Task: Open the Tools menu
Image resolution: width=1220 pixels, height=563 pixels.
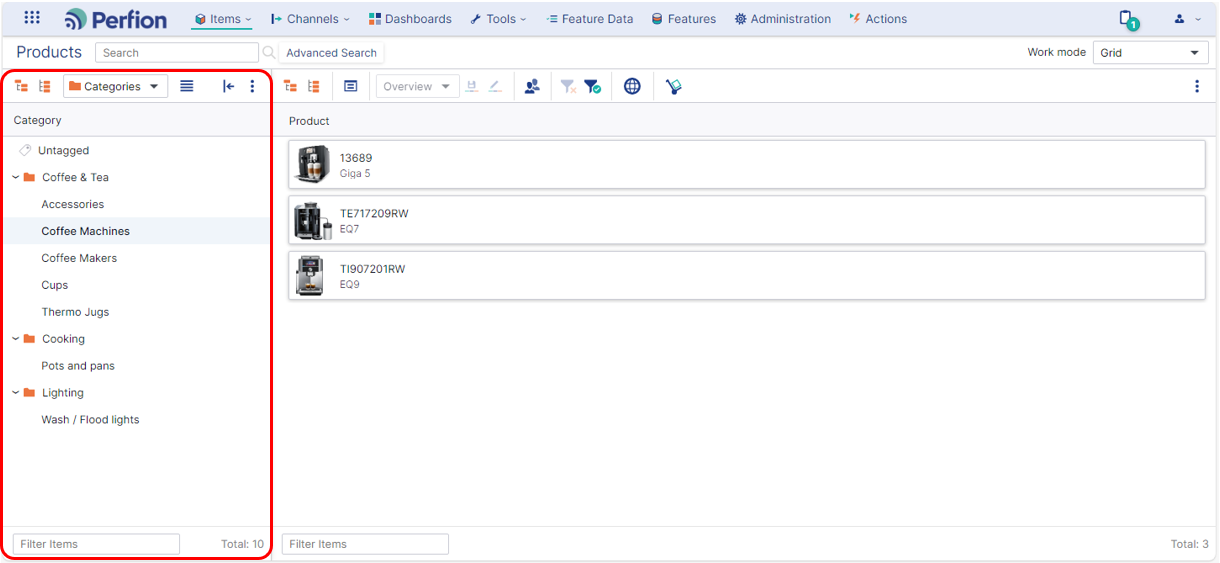Action: pos(498,19)
